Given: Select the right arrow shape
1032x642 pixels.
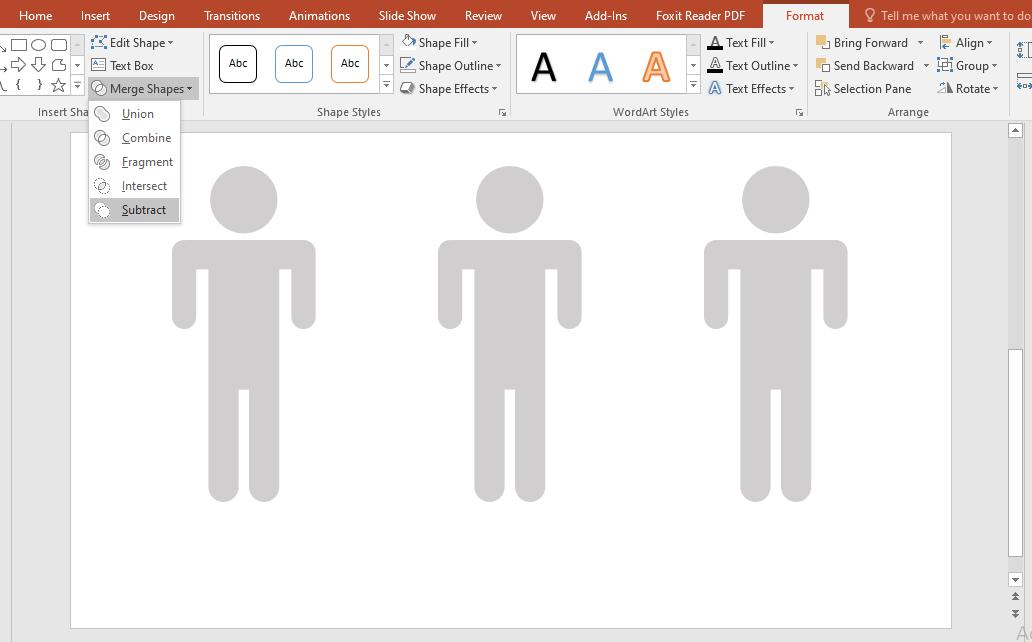Looking at the screenshot, I should tap(18, 65).
